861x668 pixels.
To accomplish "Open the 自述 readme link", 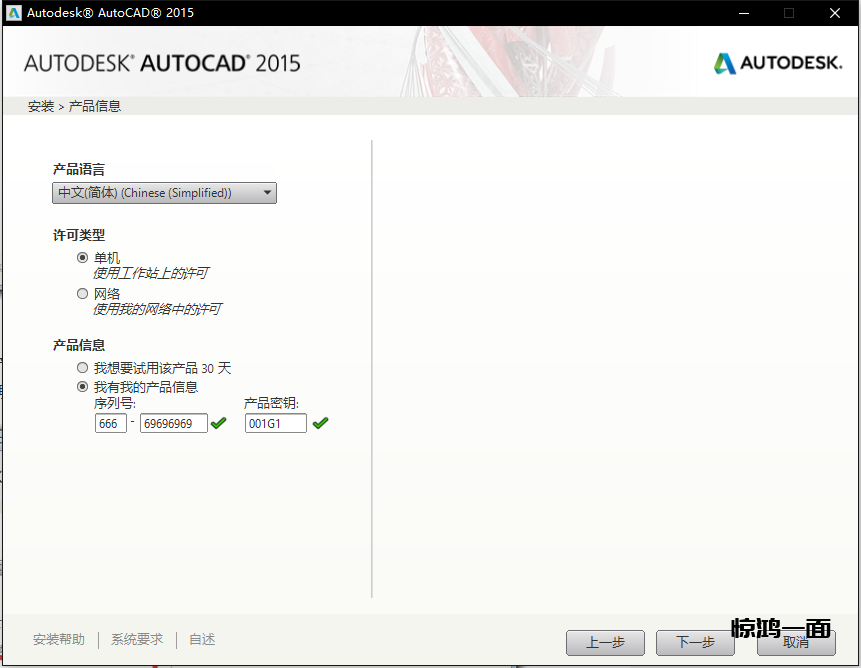I will click(x=202, y=639).
